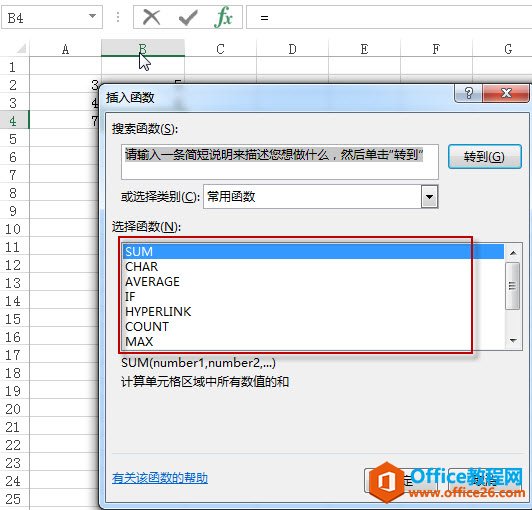Click the dialog help question mark button
This screenshot has width=532, height=510.
[468, 93]
